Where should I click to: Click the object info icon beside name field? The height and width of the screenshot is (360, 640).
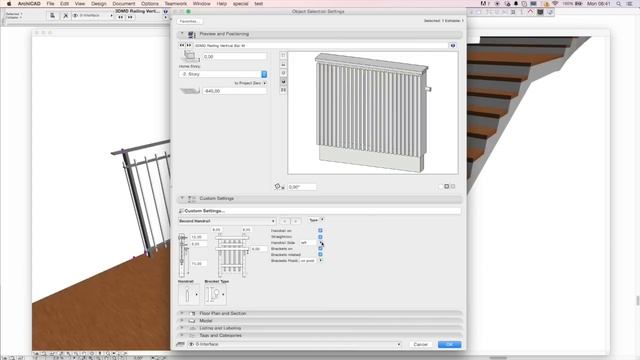pos(453,45)
